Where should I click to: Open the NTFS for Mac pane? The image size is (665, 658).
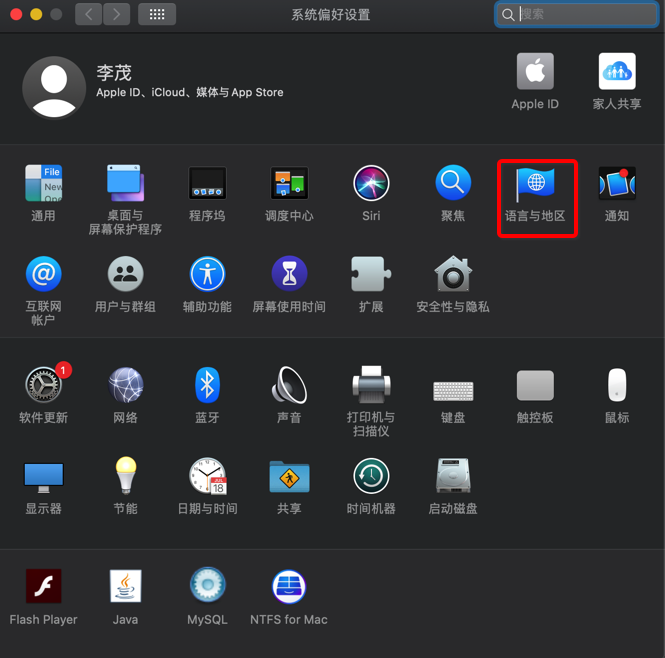pos(289,587)
